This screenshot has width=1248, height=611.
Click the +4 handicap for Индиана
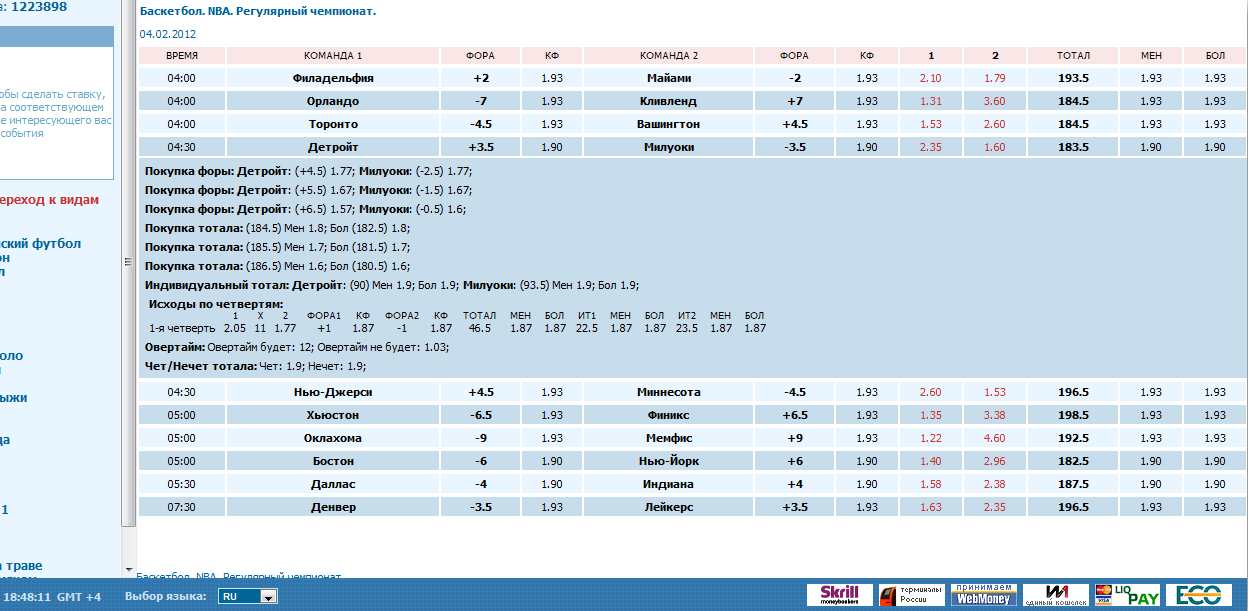click(795, 484)
